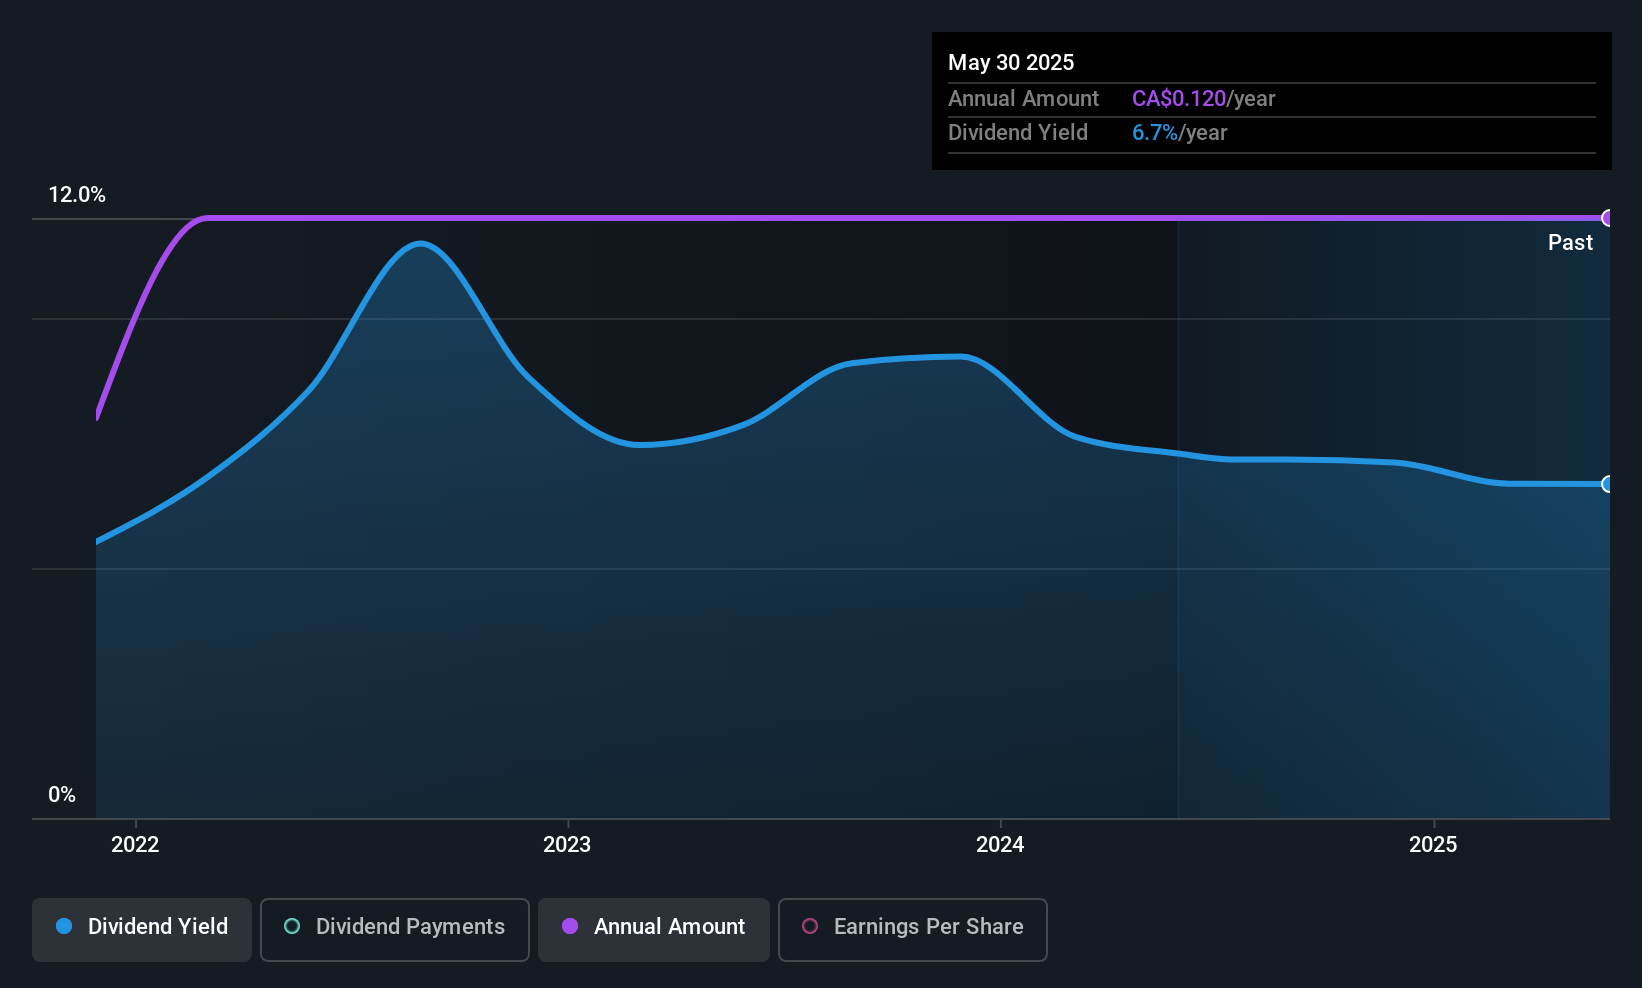Image resolution: width=1642 pixels, height=988 pixels.
Task: Click the Dividend Yield label in tooltip
Action: coord(1018,132)
